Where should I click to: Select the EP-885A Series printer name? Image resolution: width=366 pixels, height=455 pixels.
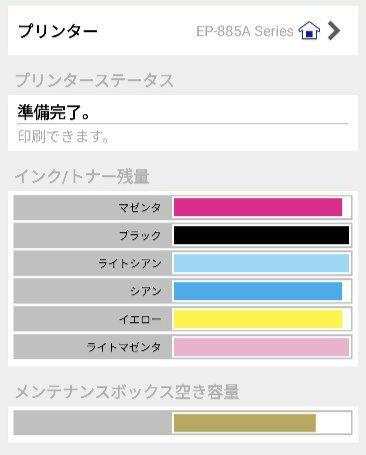(245, 31)
